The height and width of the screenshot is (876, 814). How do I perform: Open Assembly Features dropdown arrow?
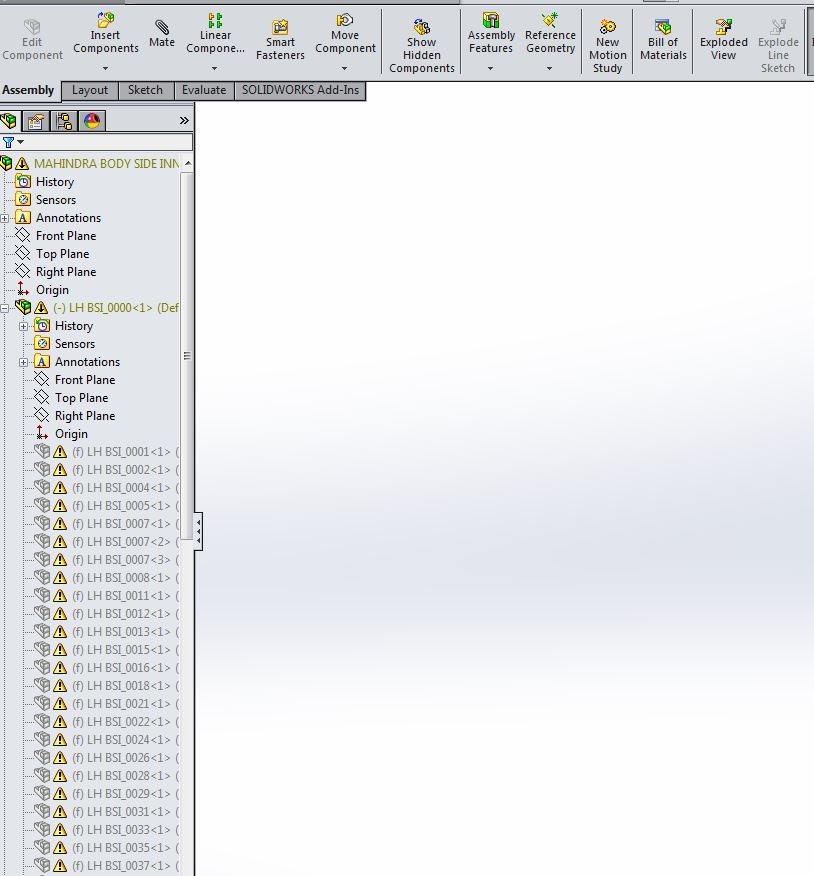(x=490, y=68)
